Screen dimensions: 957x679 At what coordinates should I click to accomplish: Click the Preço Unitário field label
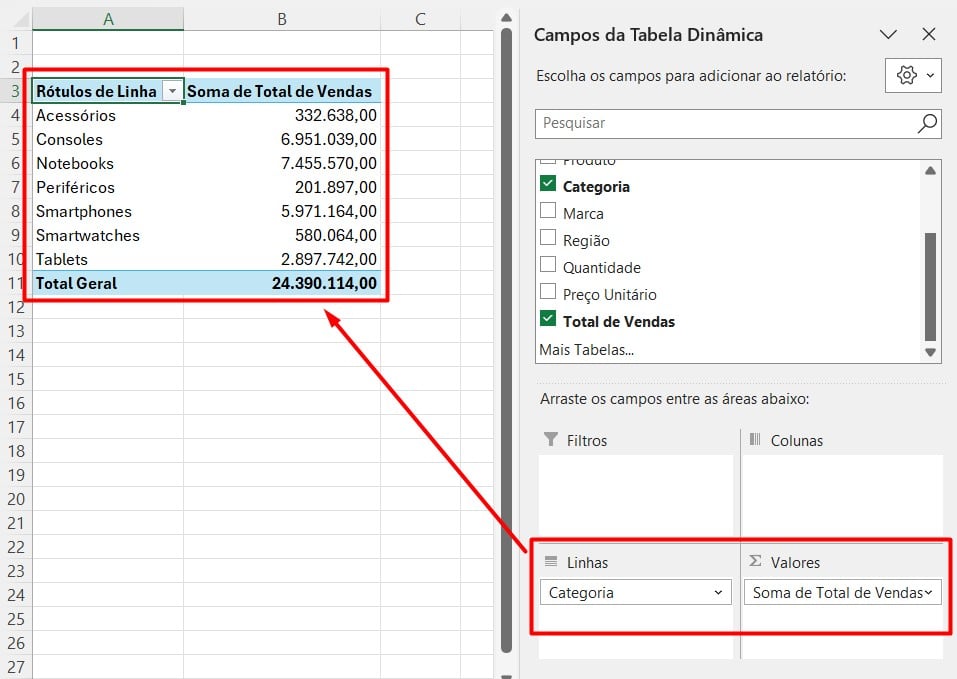coord(609,295)
